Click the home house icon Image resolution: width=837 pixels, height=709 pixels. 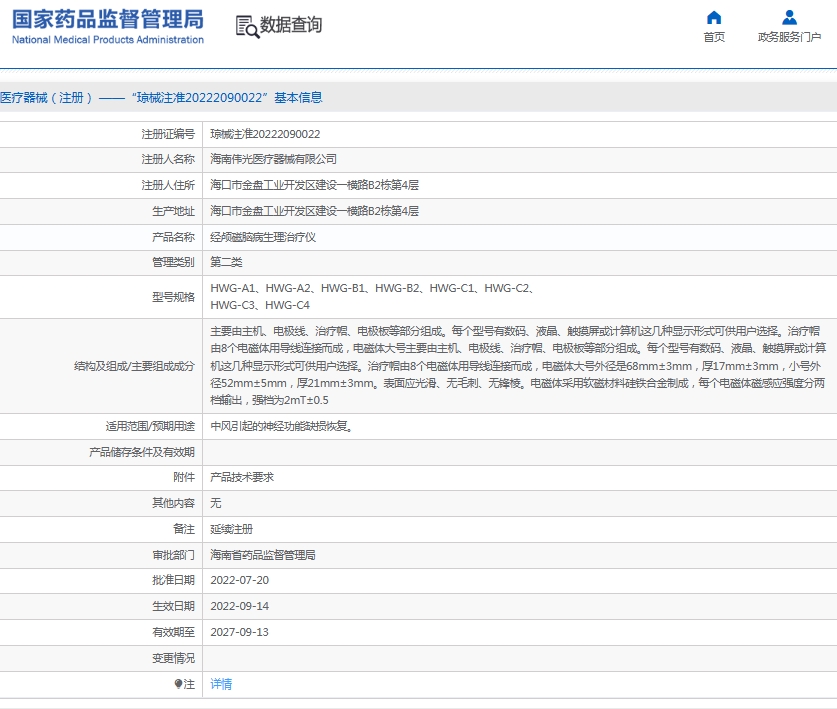[714, 18]
